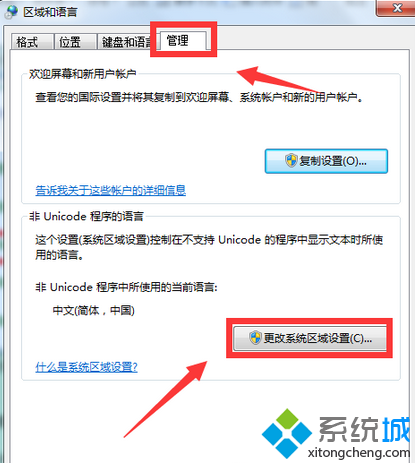Click the 中文(简体，中国) current language text

click(94, 310)
